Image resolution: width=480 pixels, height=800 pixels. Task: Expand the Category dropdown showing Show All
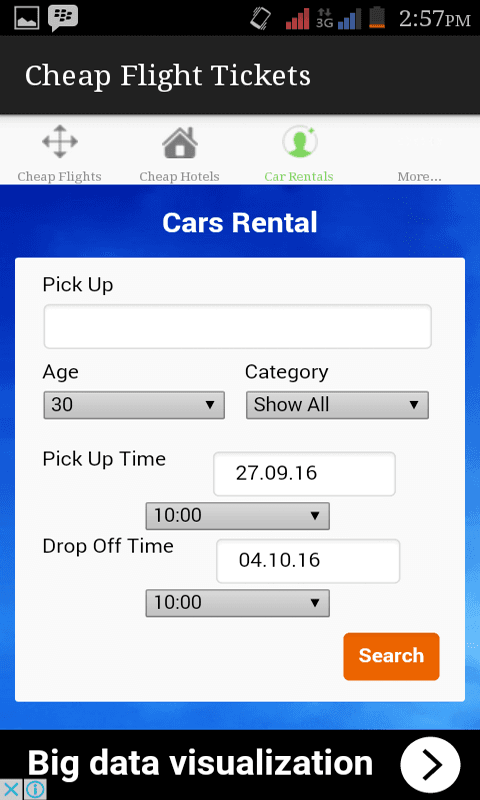coord(337,405)
